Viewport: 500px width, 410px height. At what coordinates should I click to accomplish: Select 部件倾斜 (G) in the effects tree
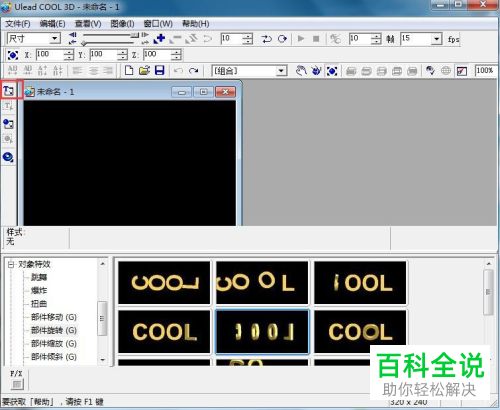(x=54, y=357)
